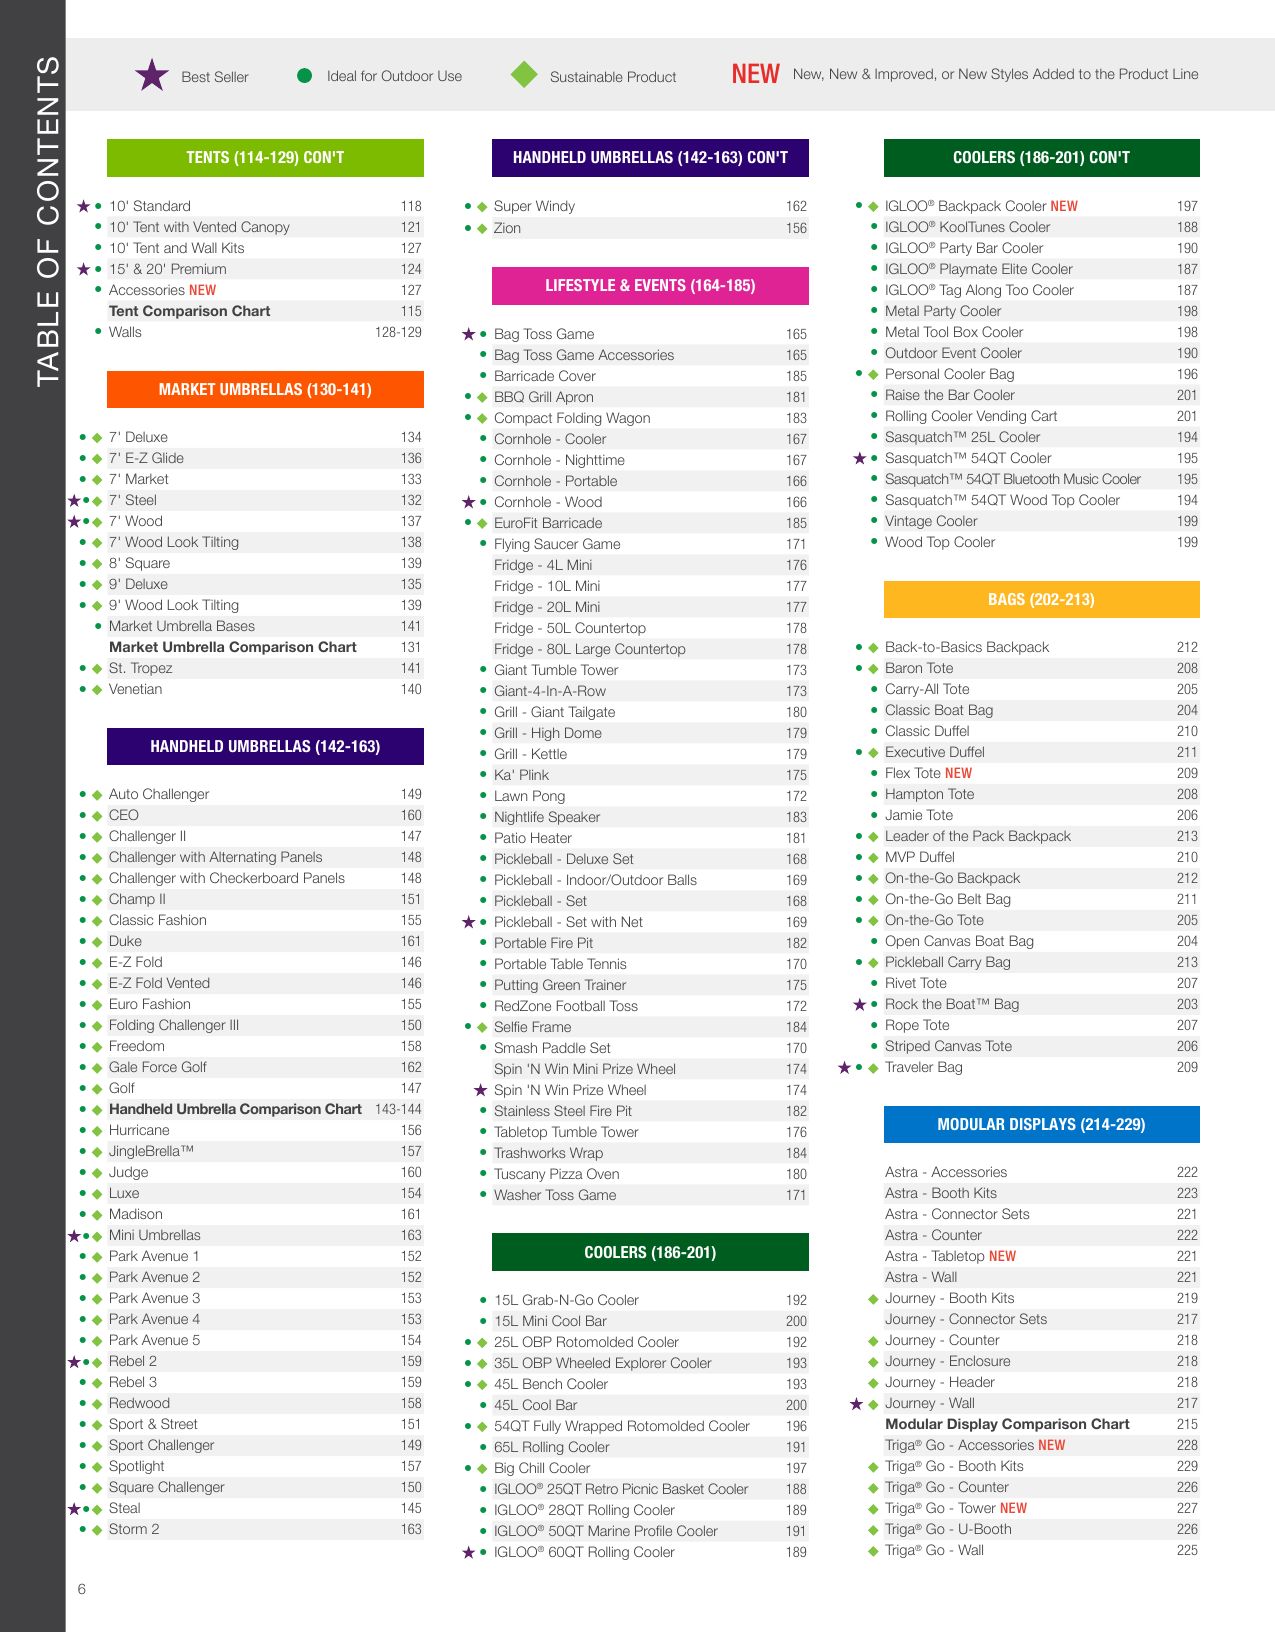Screen dimensions: 1275x1632
Task: Click the green diamond next to Triga Go - Wall
Action: pyautogui.click(x=873, y=1550)
